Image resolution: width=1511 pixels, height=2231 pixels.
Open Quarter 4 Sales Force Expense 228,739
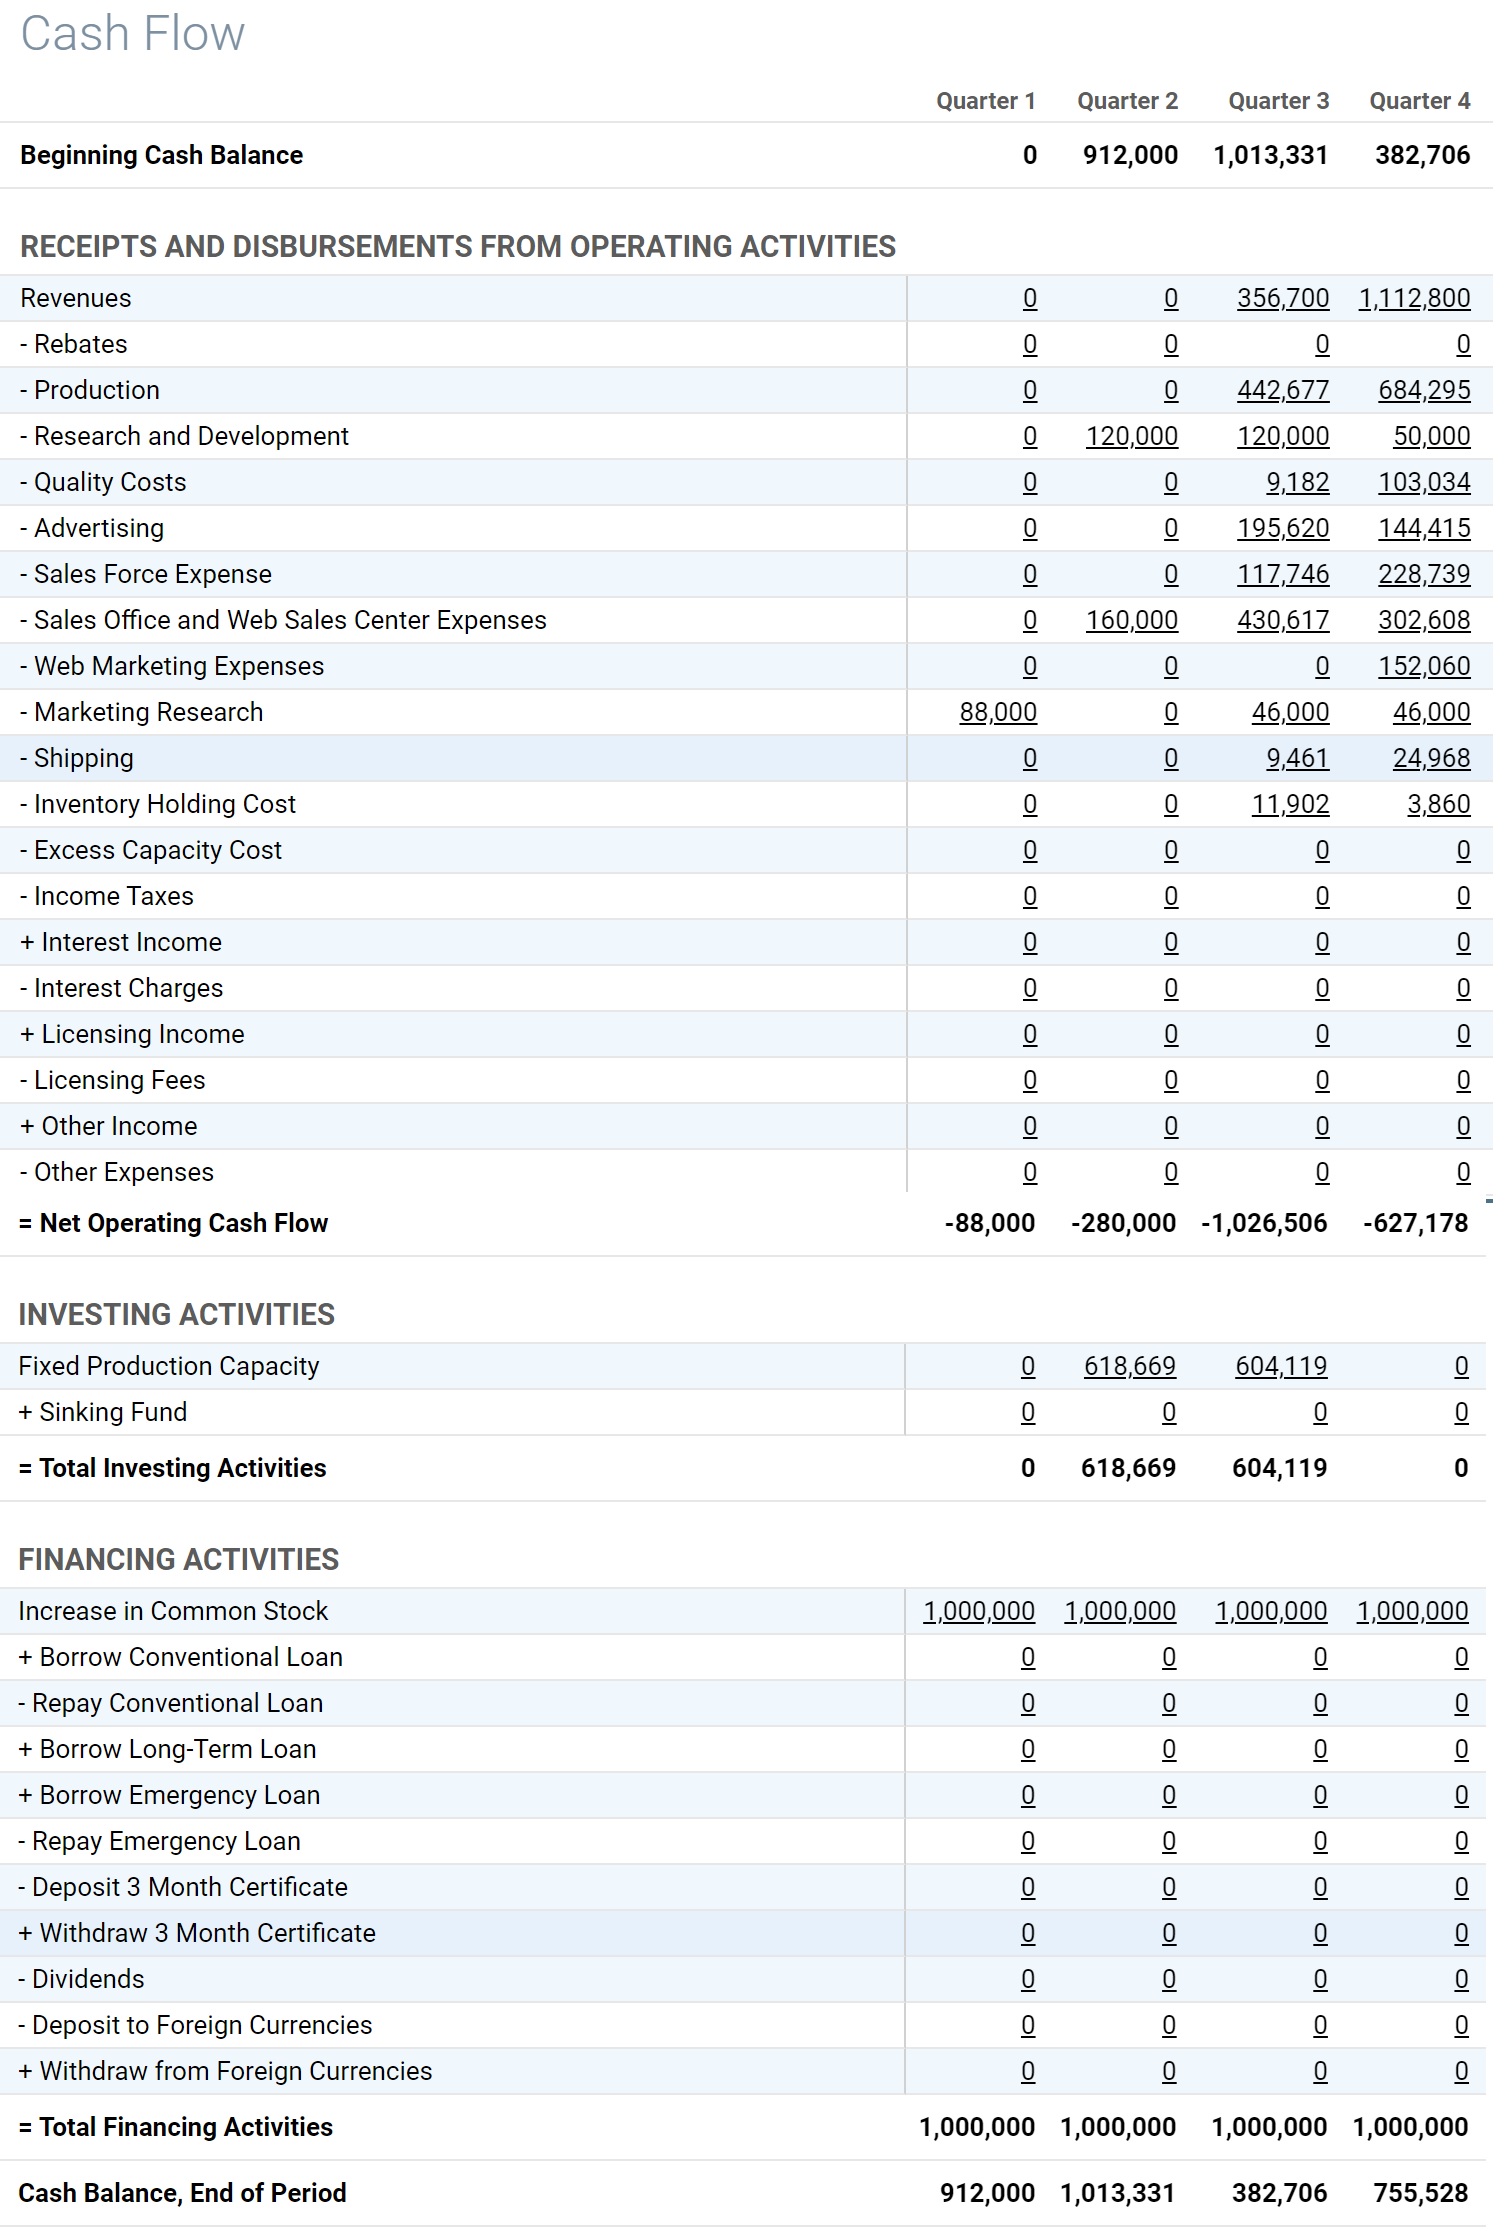(x=1424, y=574)
